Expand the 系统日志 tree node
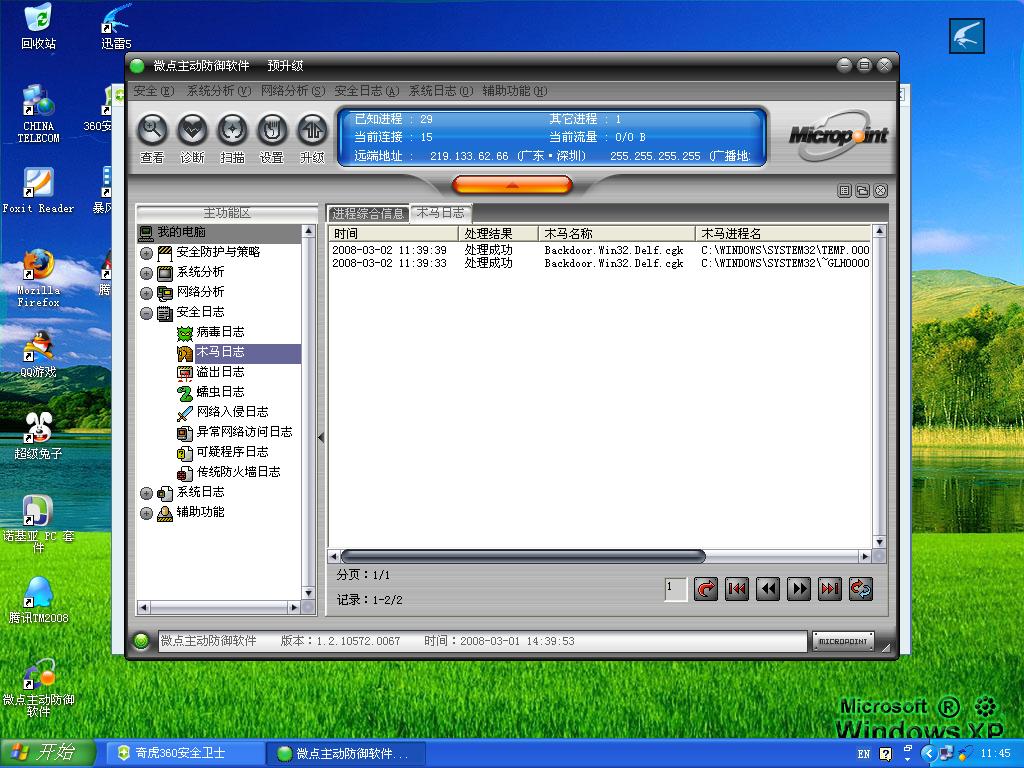 [x=146, y=494]
